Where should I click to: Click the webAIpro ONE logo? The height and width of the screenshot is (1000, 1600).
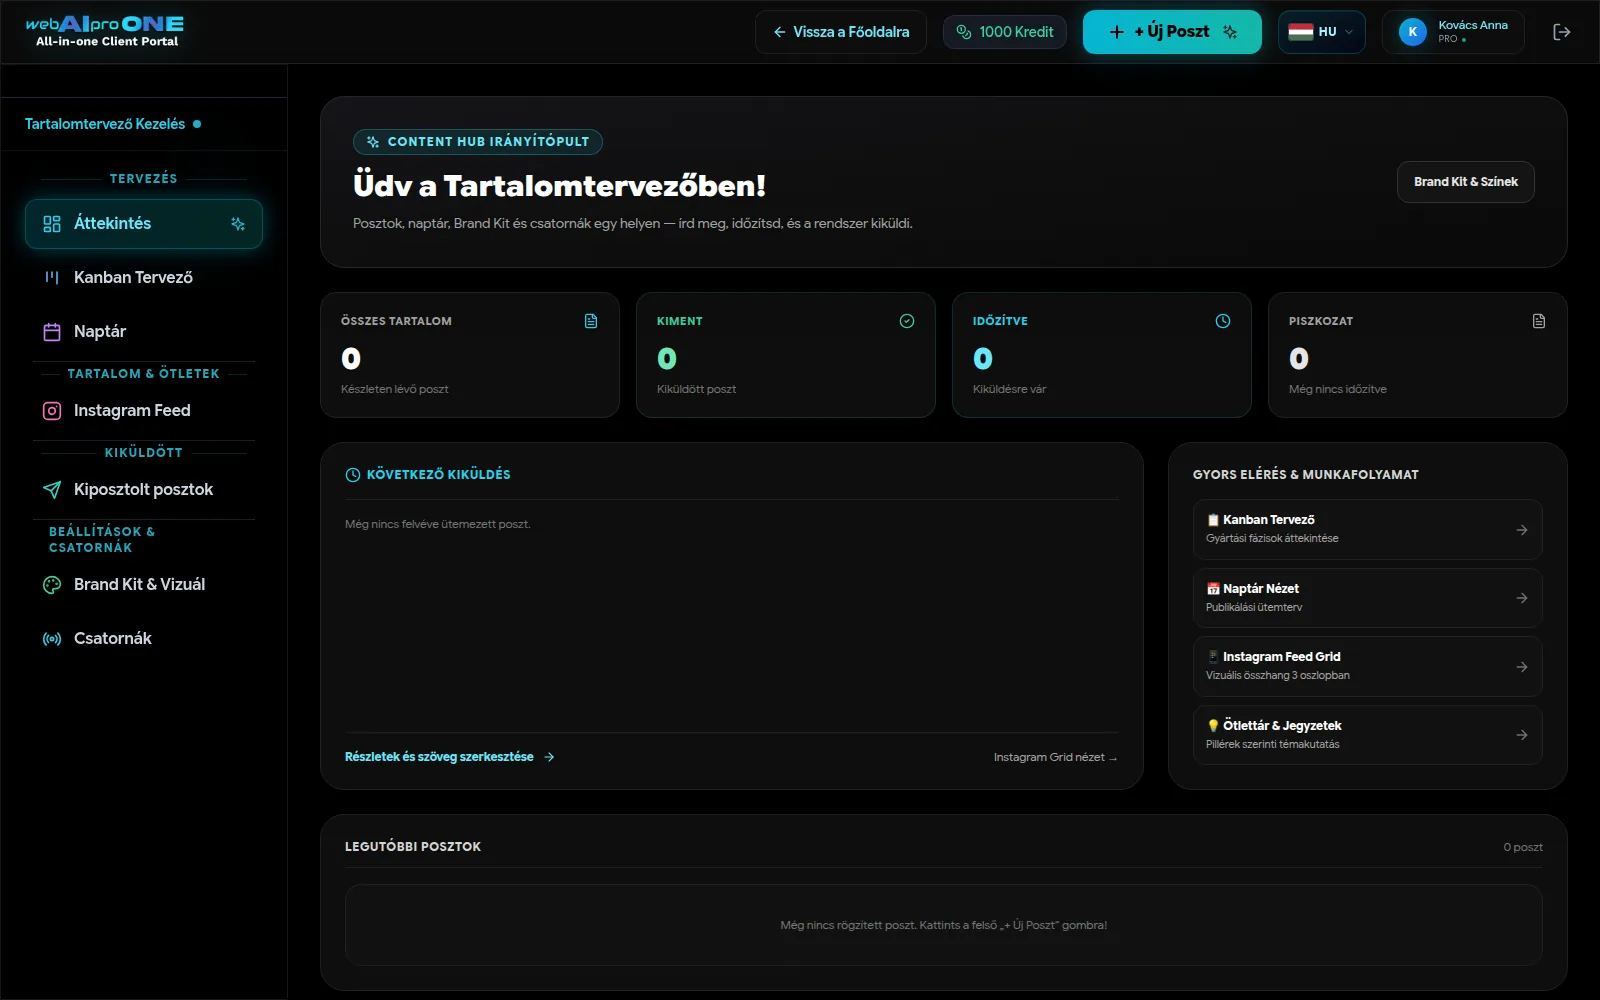click(x=105, y=31)
